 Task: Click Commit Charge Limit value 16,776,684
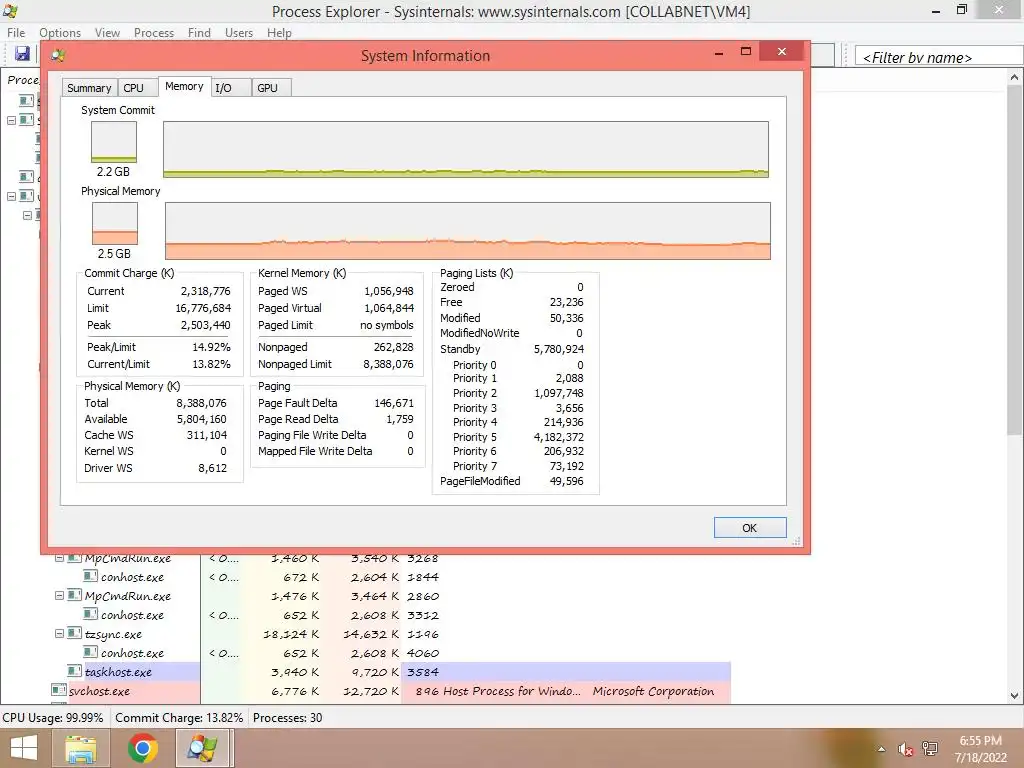[x=203, y=308]
